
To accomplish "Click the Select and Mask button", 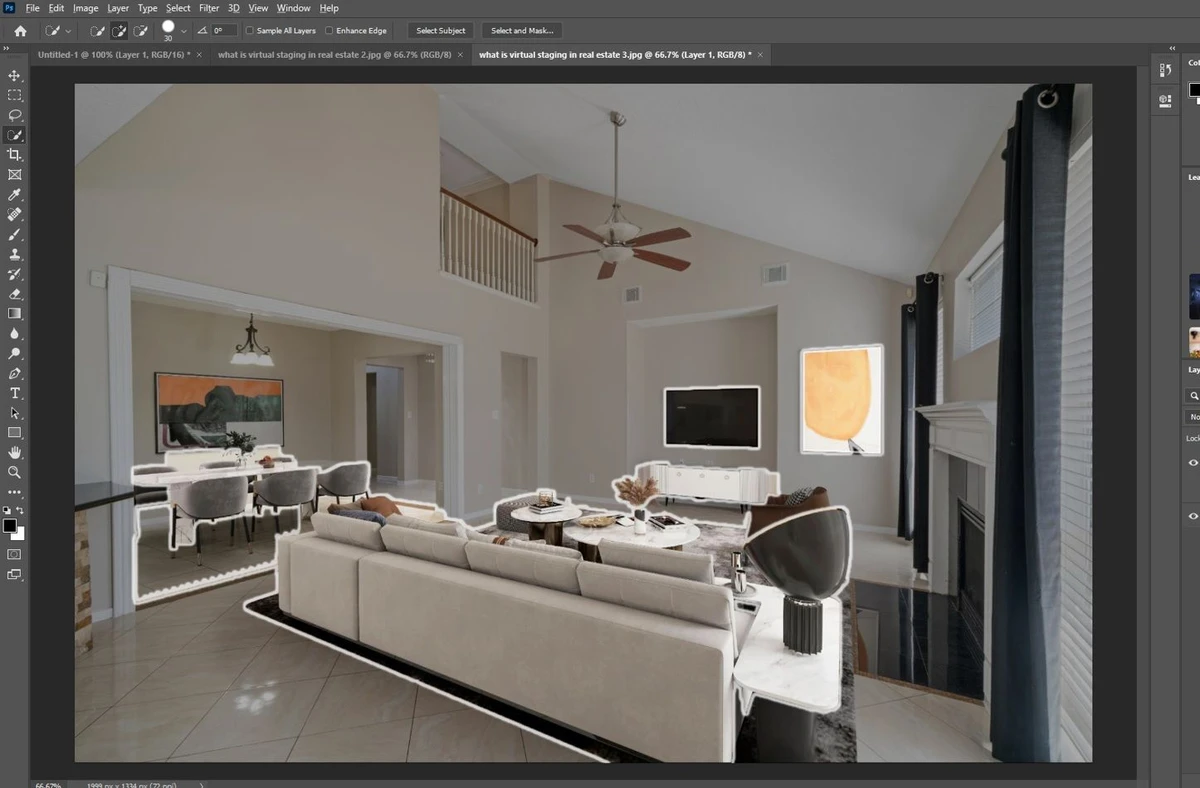I will coord(521,30).
